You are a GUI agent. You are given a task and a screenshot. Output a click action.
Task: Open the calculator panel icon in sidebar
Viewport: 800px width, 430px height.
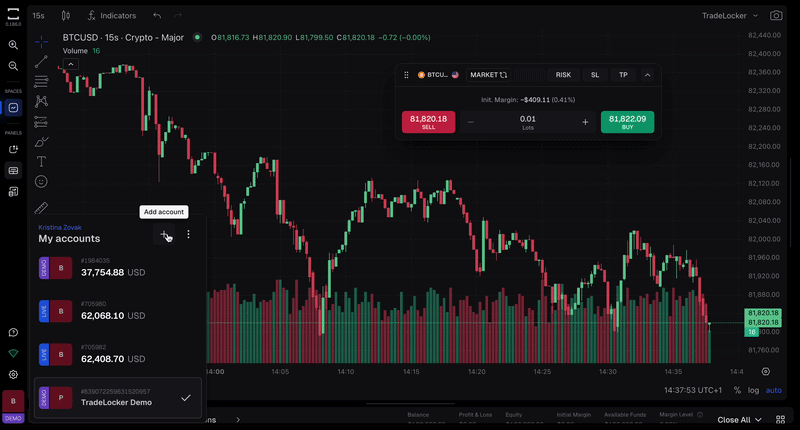click(13, 192)
